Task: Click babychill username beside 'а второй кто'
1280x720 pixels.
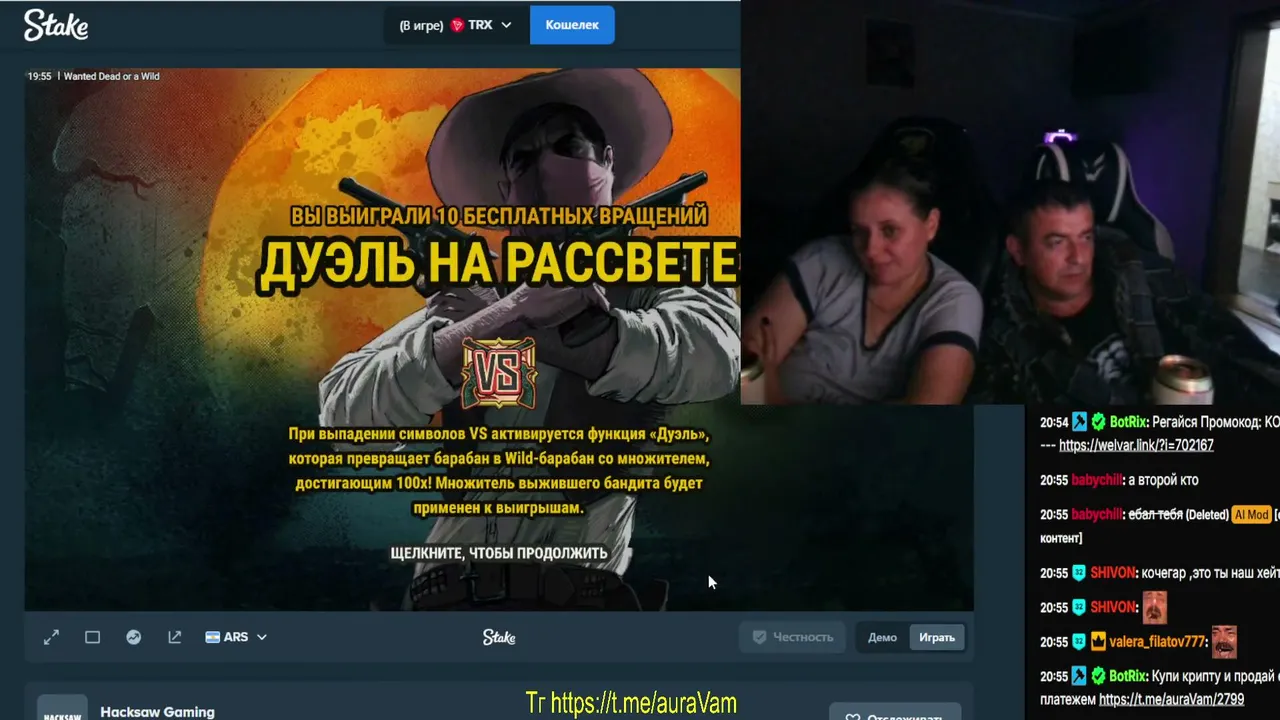Action: pyautogui.click(x=1096, y=480)
